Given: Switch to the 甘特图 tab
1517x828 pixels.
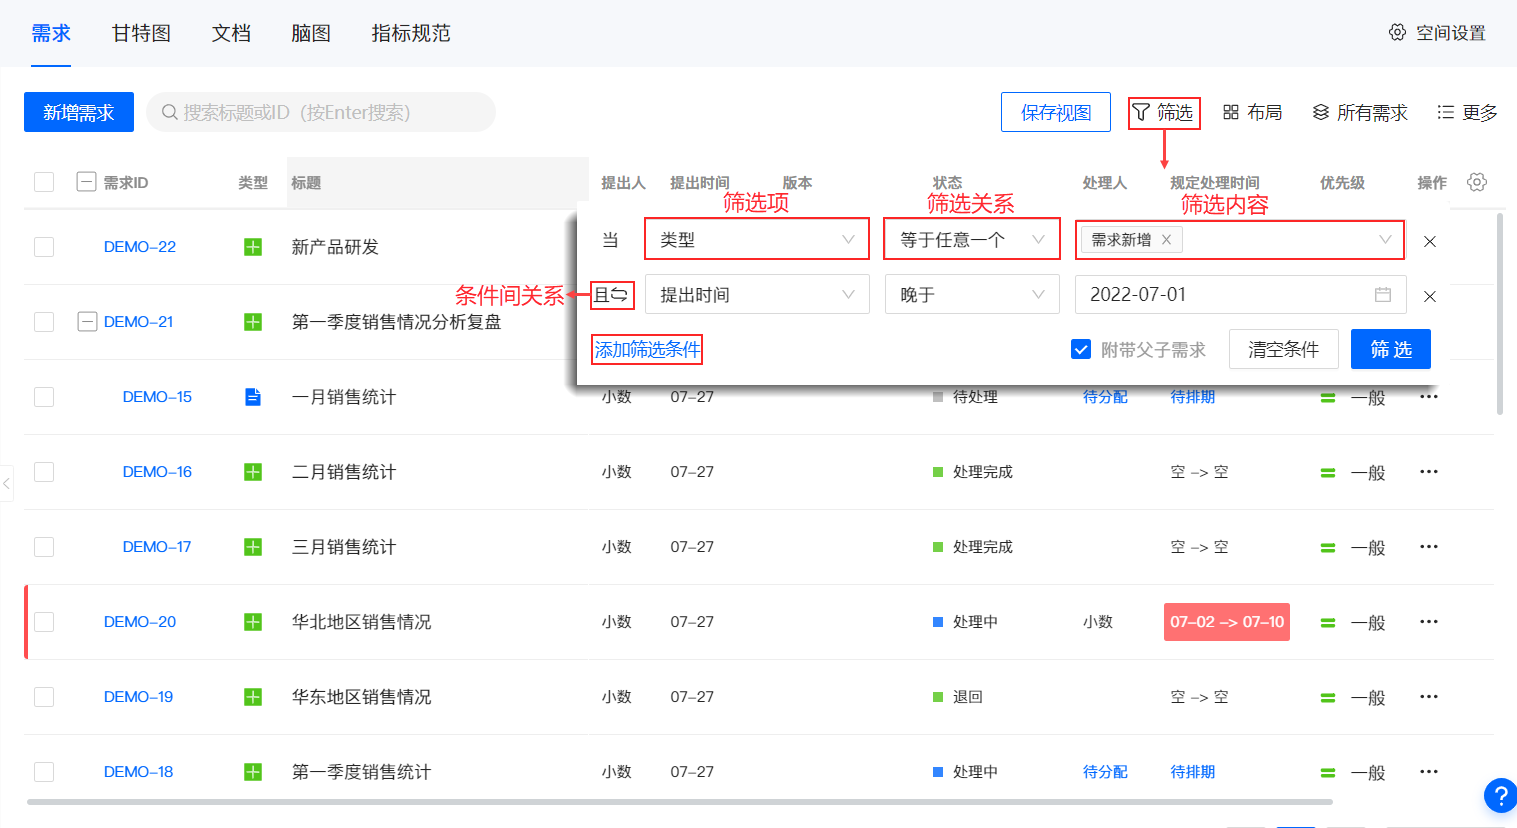Looking at the screenshot, I should coord(141,33).
